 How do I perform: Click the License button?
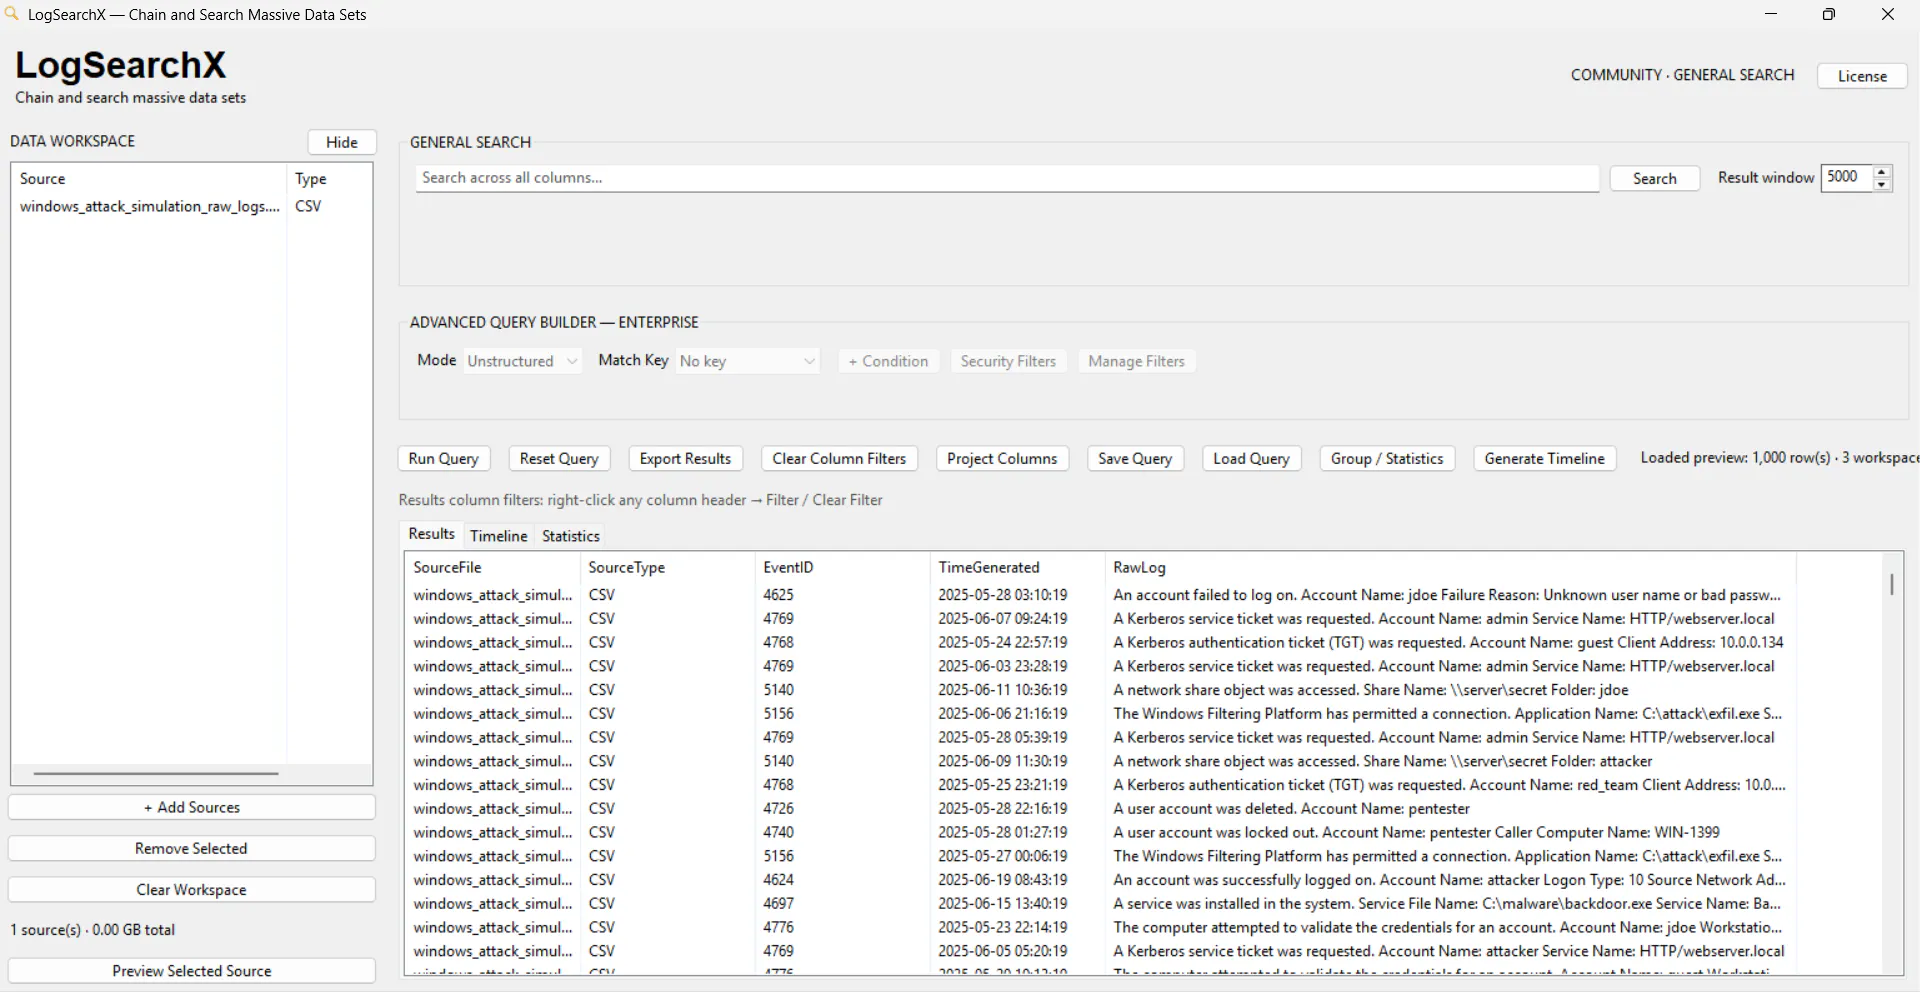(x=1862, y=76)
